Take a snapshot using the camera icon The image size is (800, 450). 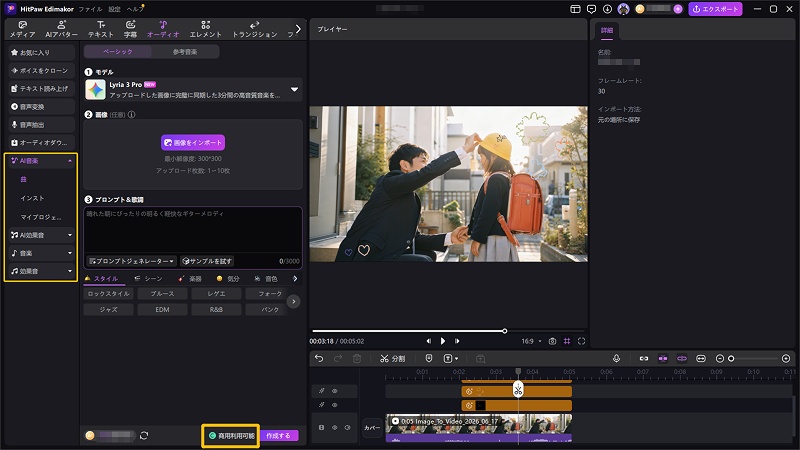pos(552,341)
